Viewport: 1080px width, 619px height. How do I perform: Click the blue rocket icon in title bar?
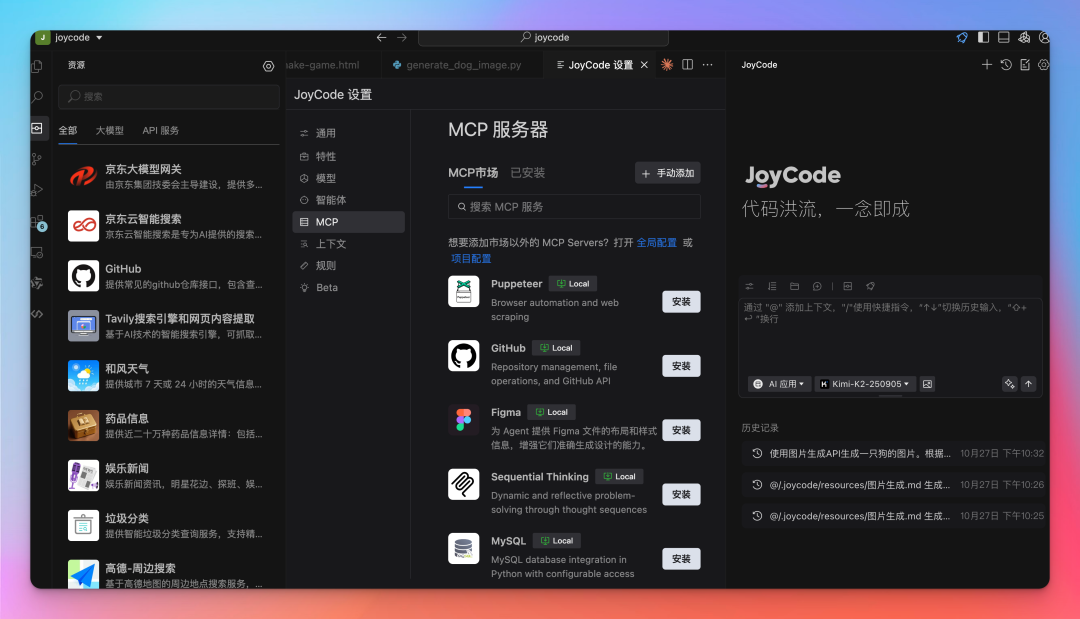(x=962, y=37)
